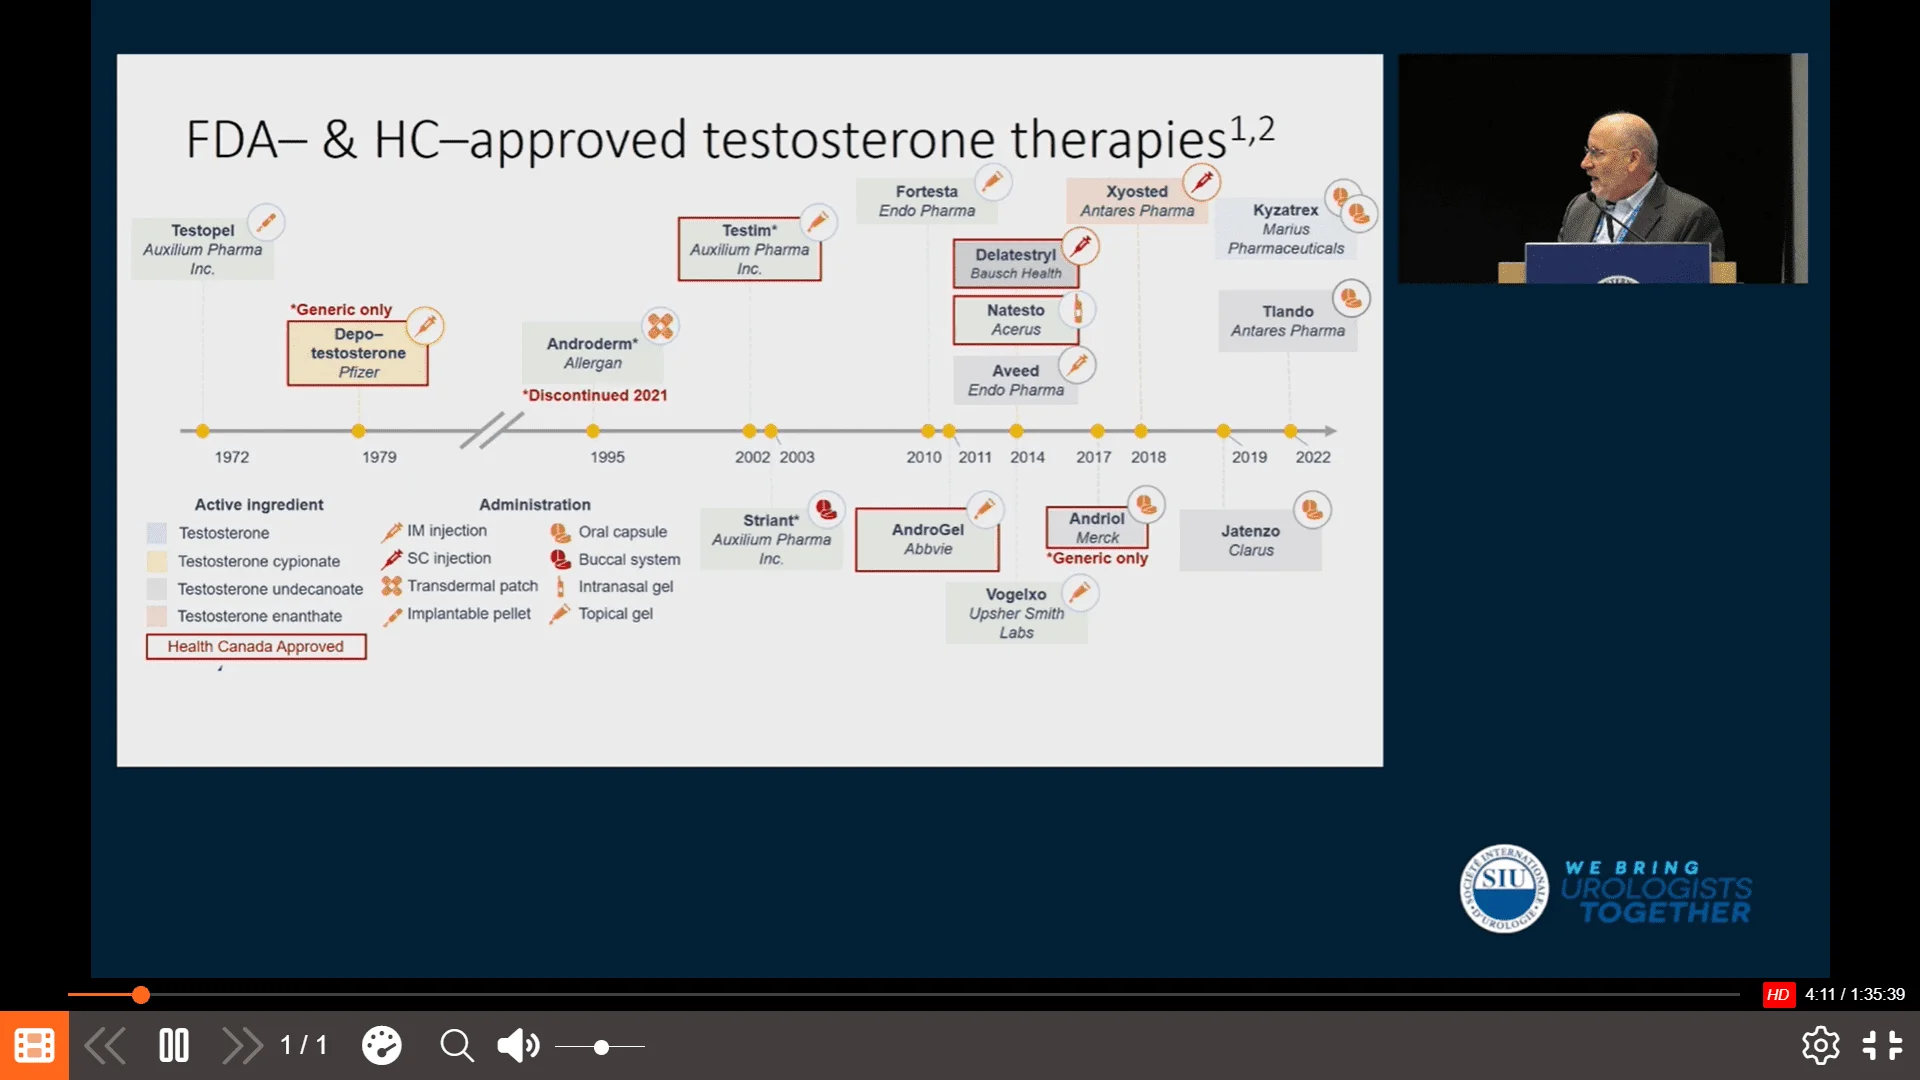Click the Testopel implantable pellet icon
The height and width of the screenshot is (1080, 1920).
(265, 222)
